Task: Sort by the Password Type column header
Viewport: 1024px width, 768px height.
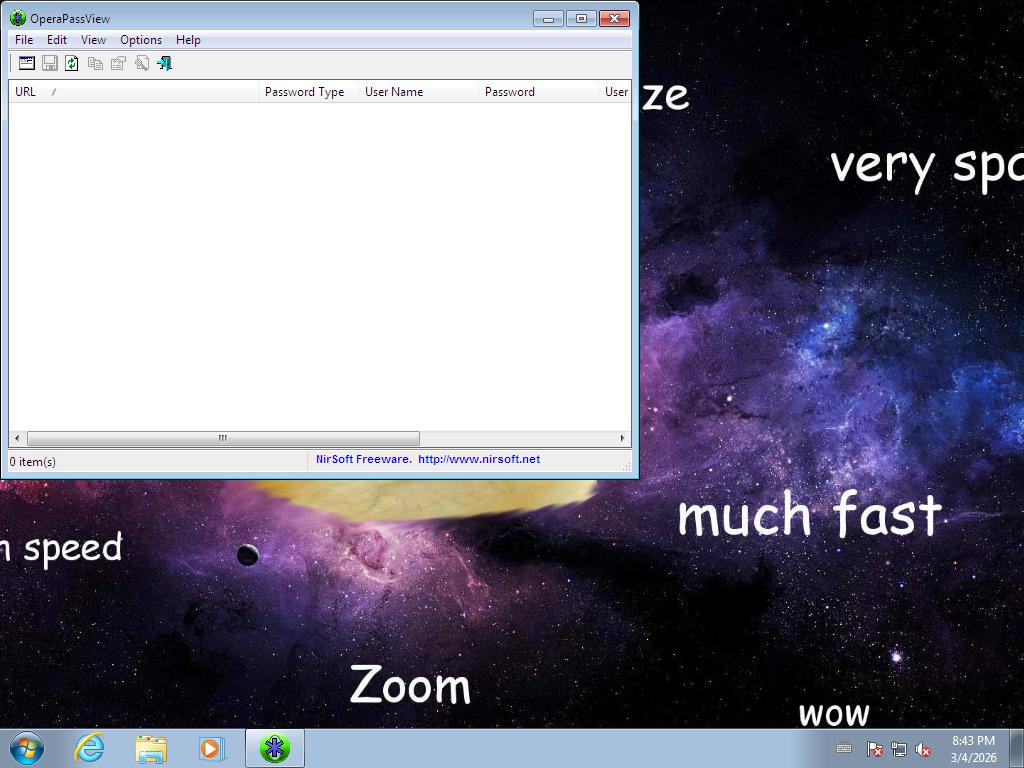Action: (x=305, y=92)
